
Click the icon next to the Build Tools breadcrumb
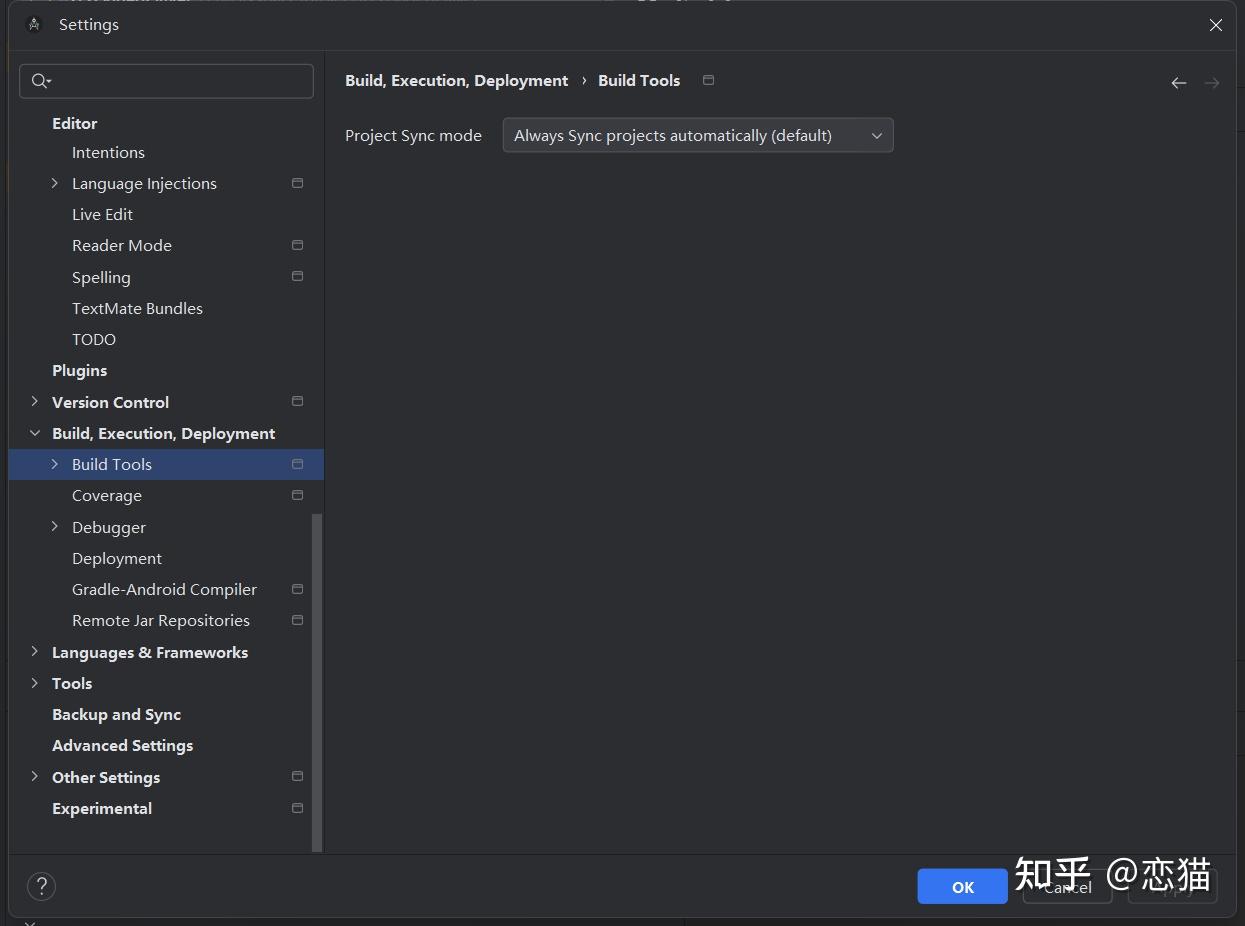(707, 80)
